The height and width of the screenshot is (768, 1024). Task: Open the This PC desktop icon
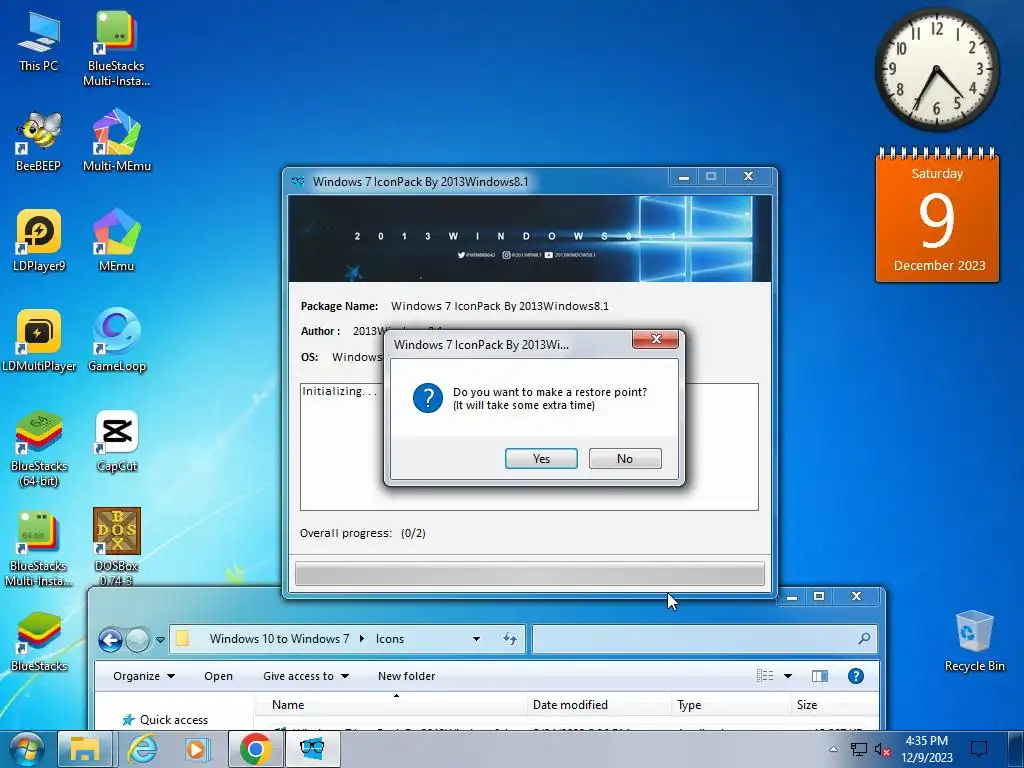click(x=39, y=41)
